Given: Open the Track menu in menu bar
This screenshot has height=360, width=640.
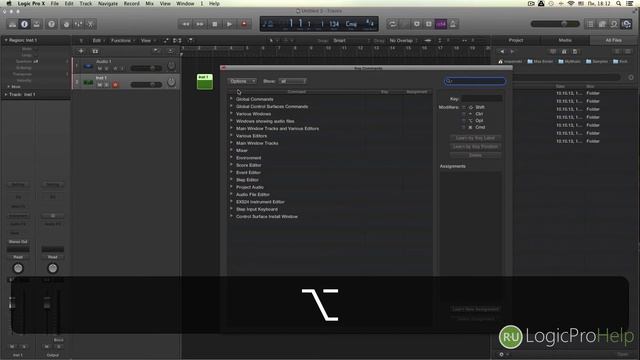Looking at the screenshot, I should click(86, 3).
